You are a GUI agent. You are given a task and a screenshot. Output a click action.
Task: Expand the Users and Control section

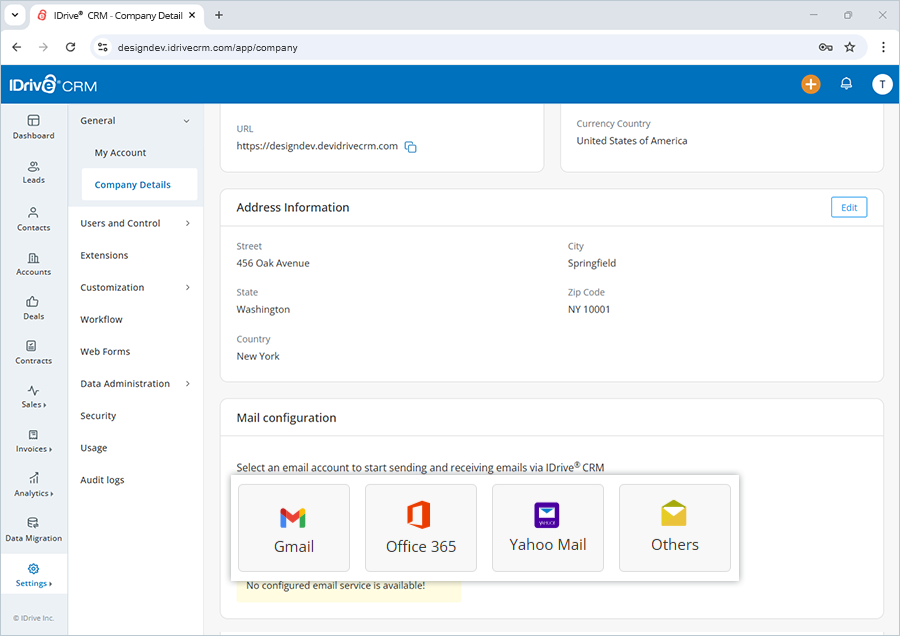click(121, 223)
